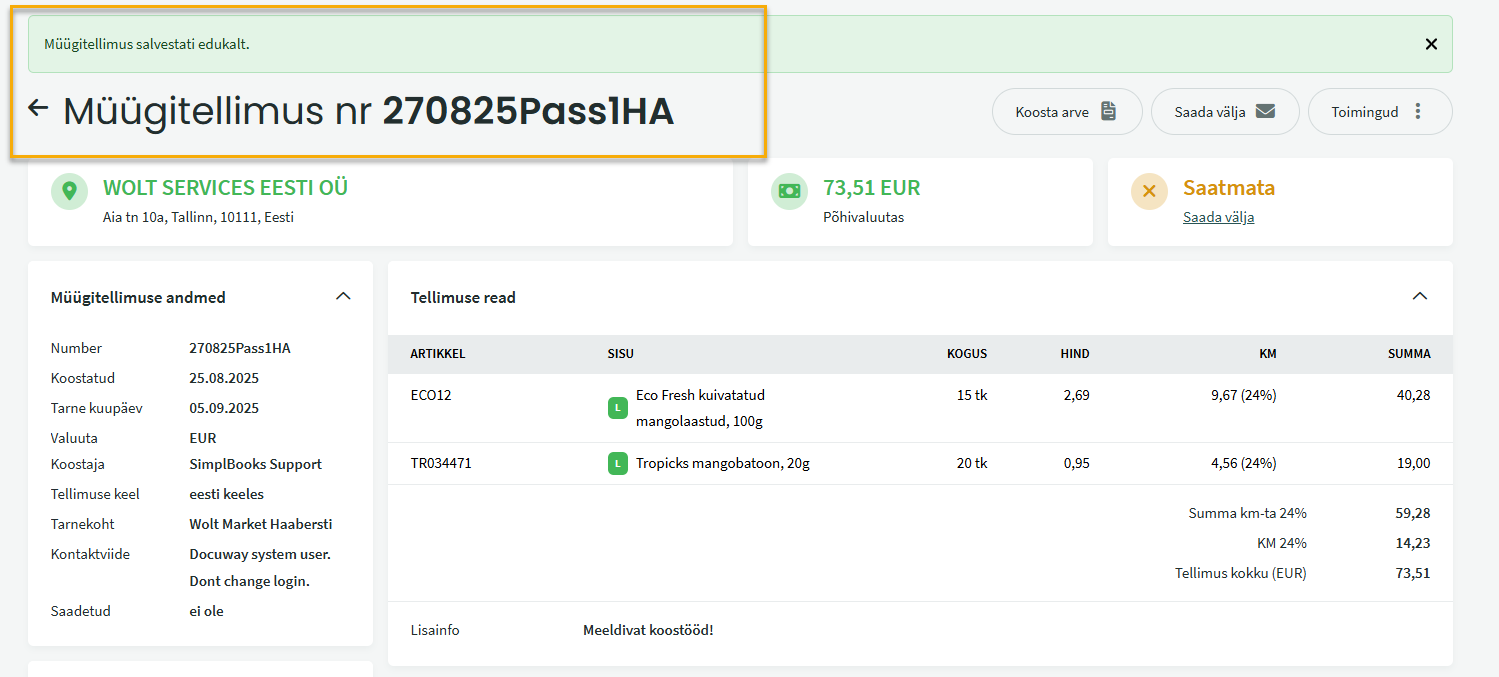1499x677 pixels.
Task: Click the ARTIKKEL column header
Action: [437, 354]
